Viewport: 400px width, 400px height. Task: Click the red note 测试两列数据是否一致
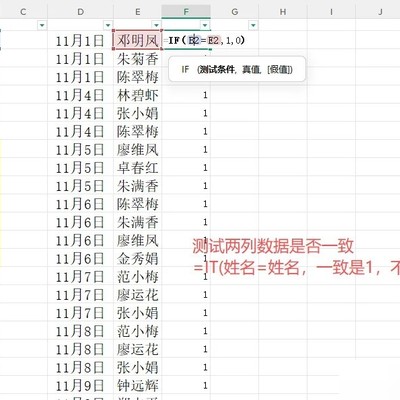point(273,247)
